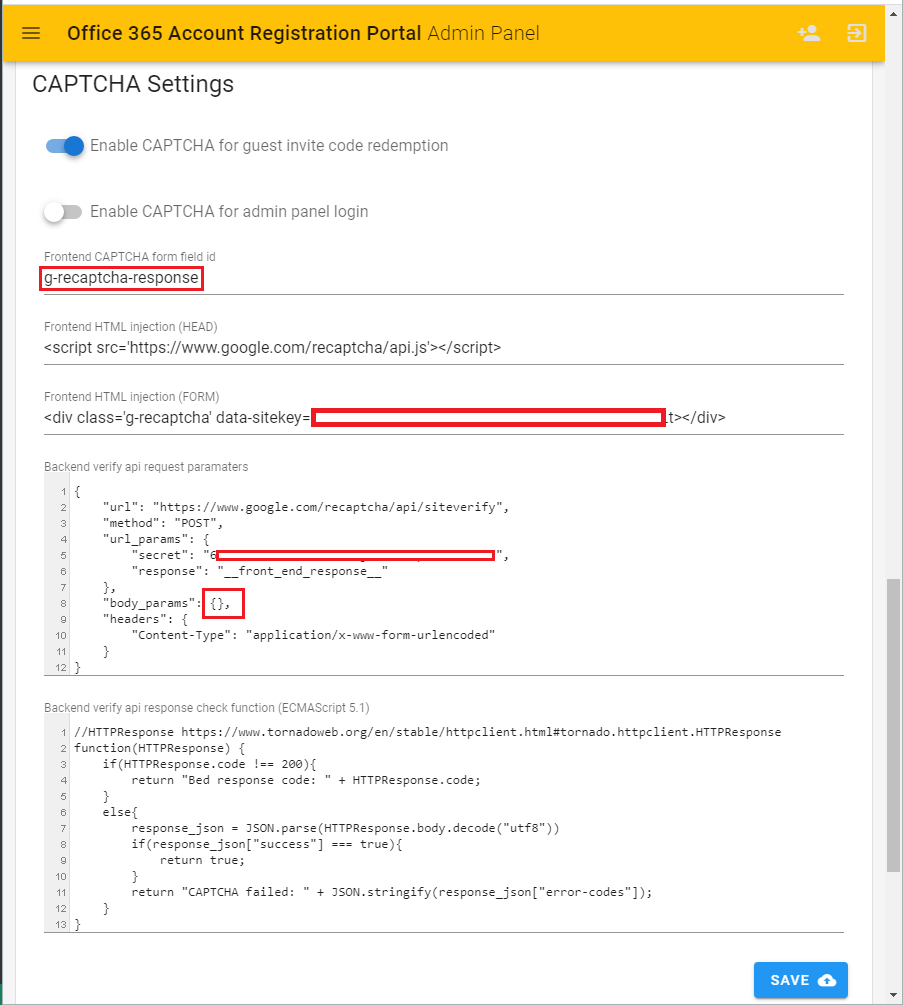Click the "CAPTCHA failed" return line
The width and height of the screenshot is (903, 1005).
pos(392,893)
